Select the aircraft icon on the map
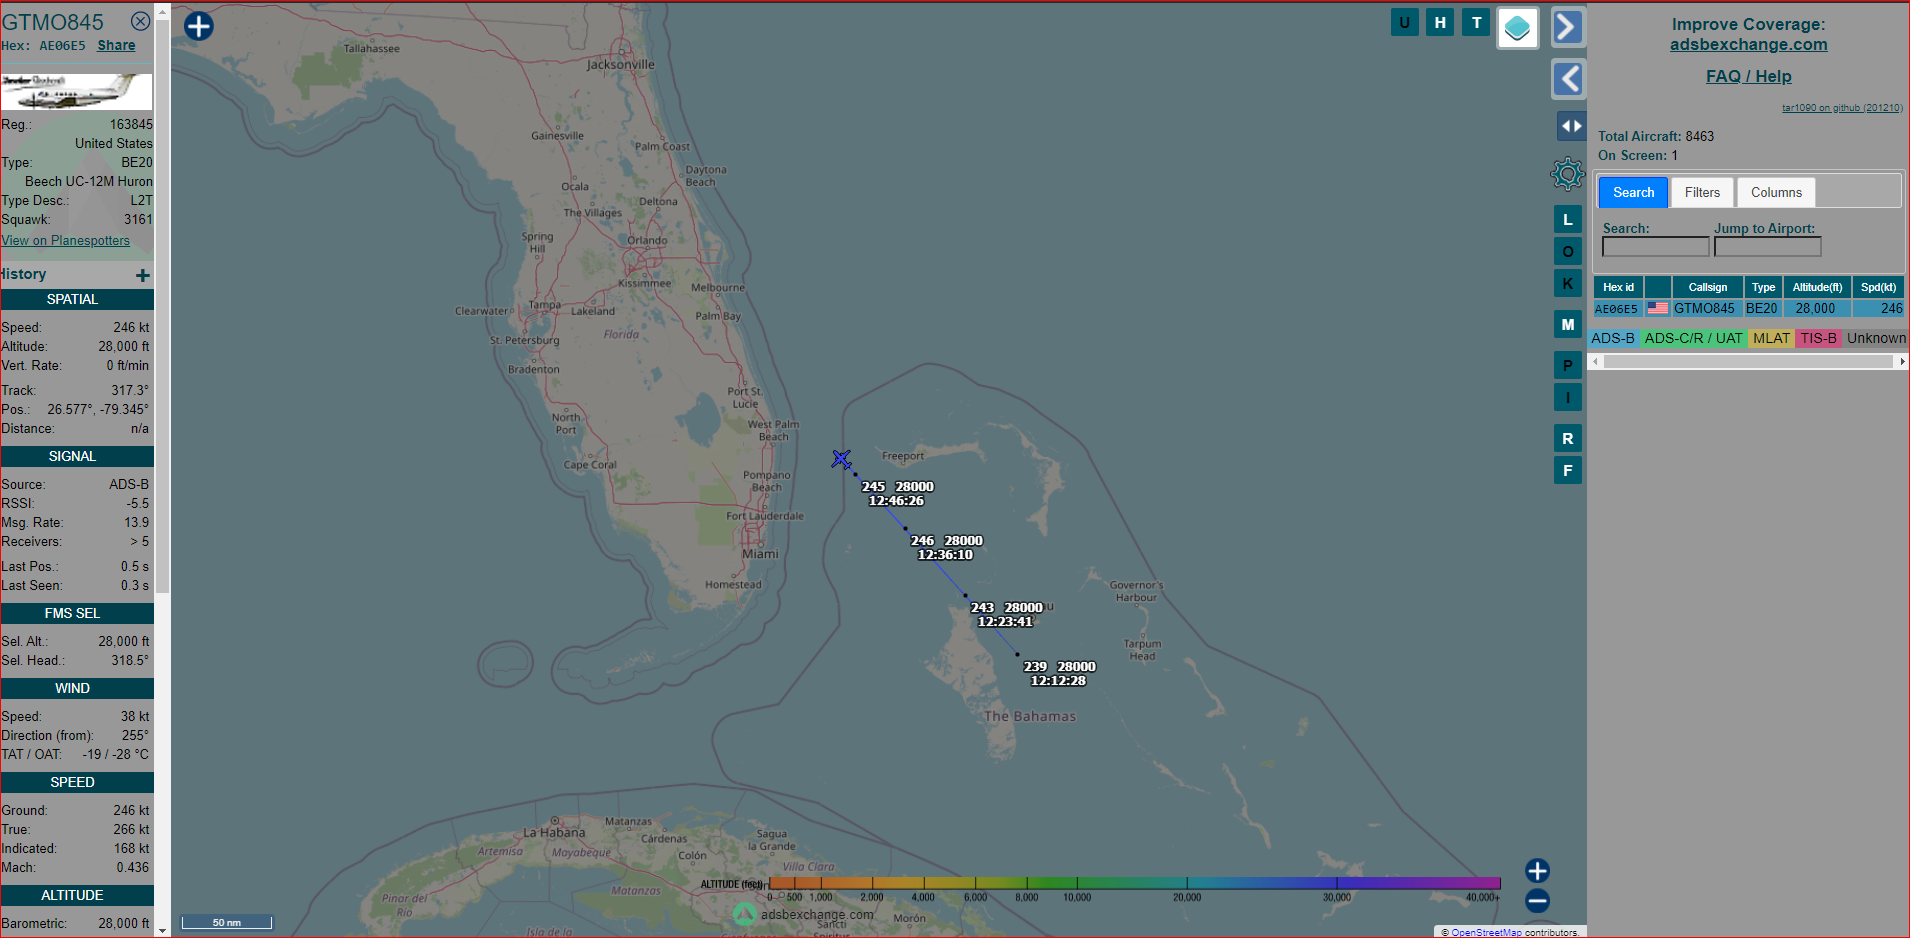The width and height of the screenshot is (1910, 938). coord(841,459)
